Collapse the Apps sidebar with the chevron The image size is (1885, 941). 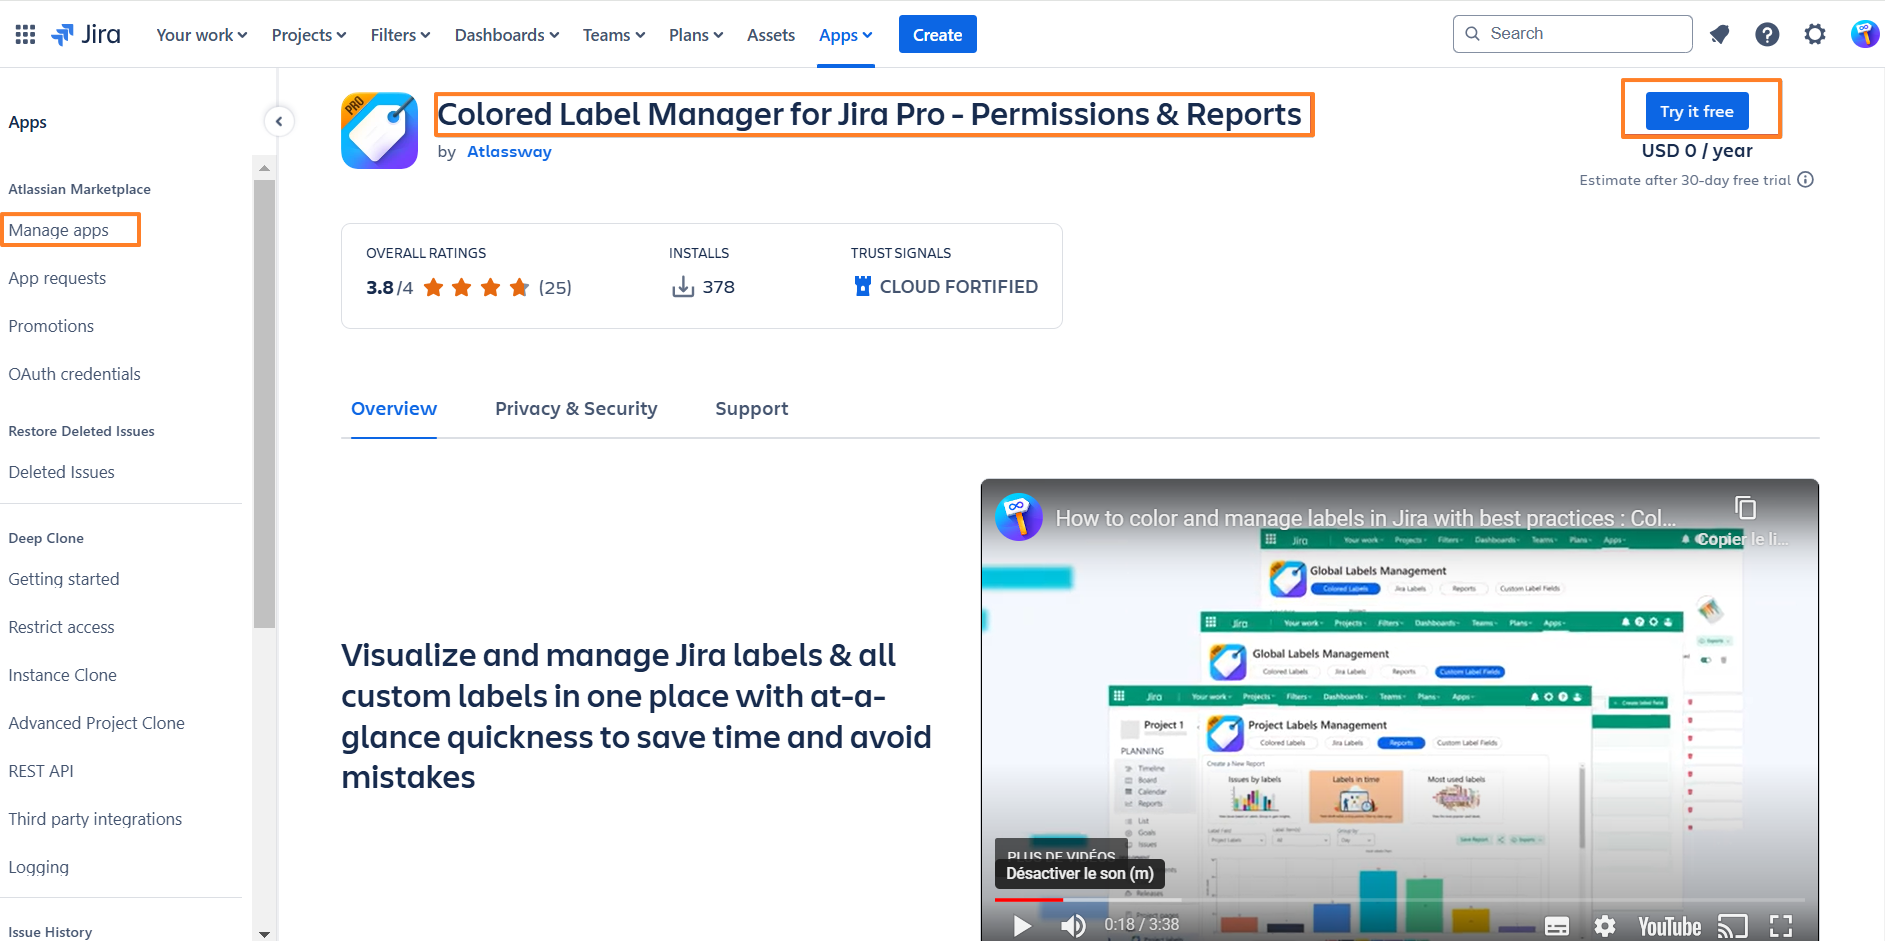[x=279, y=121]
